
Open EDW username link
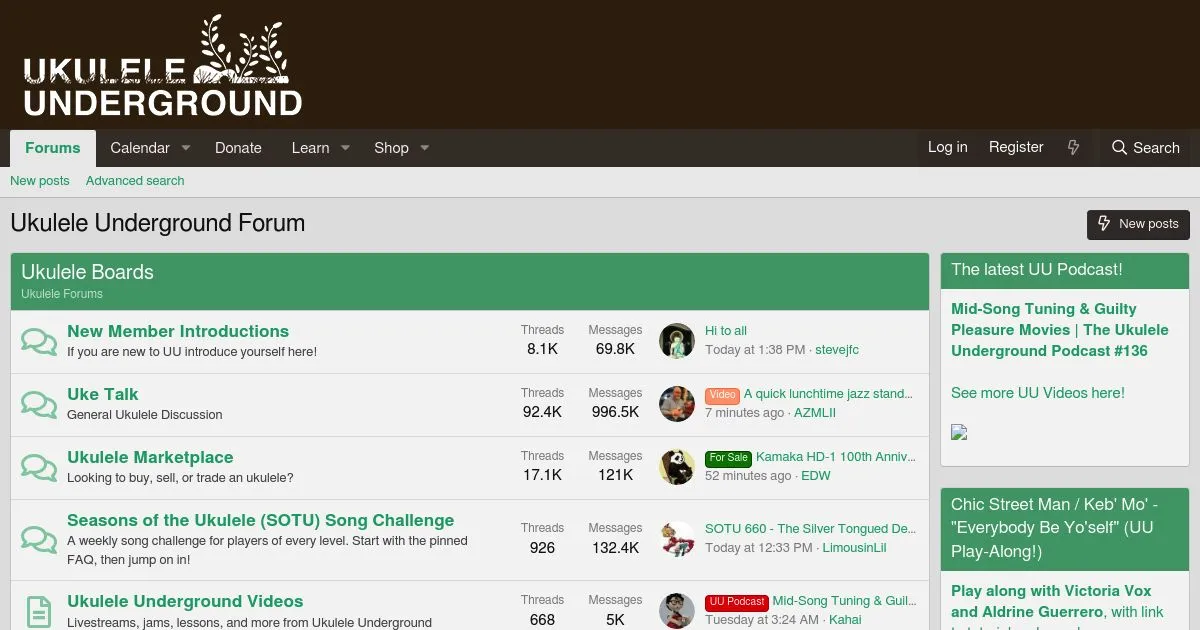[x=816, y=476]
